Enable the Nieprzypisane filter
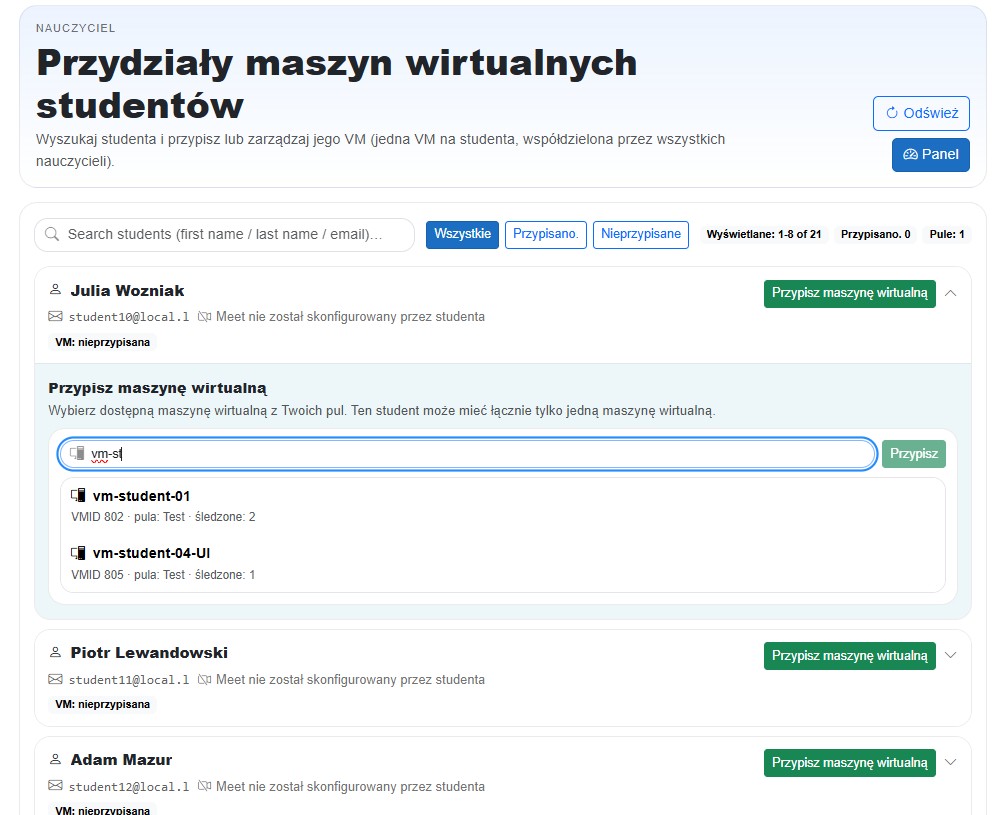The image size is (1005, 815). (x=640, y=234)
